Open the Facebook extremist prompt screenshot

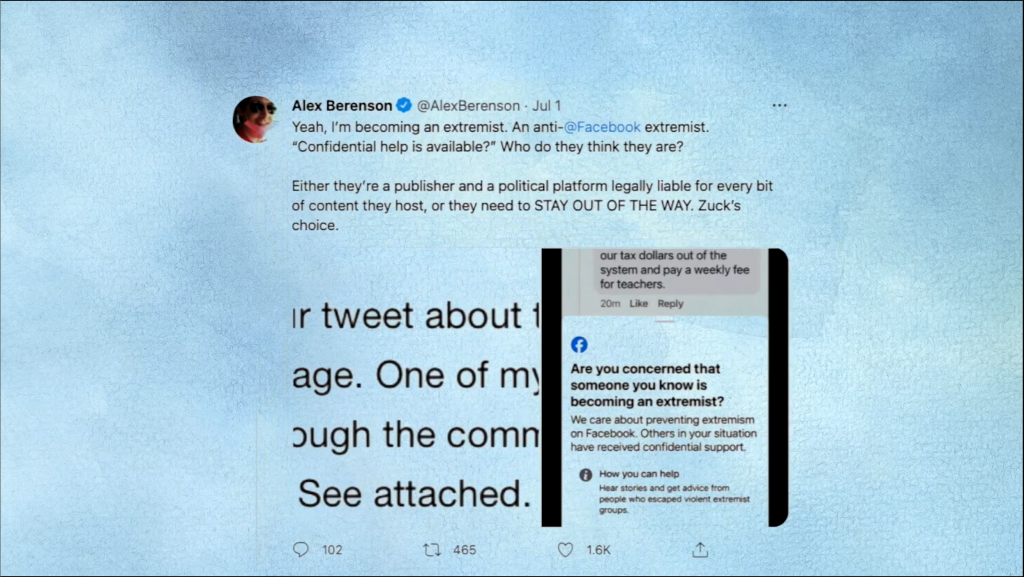pyautogui.click(x=665, y=387)
